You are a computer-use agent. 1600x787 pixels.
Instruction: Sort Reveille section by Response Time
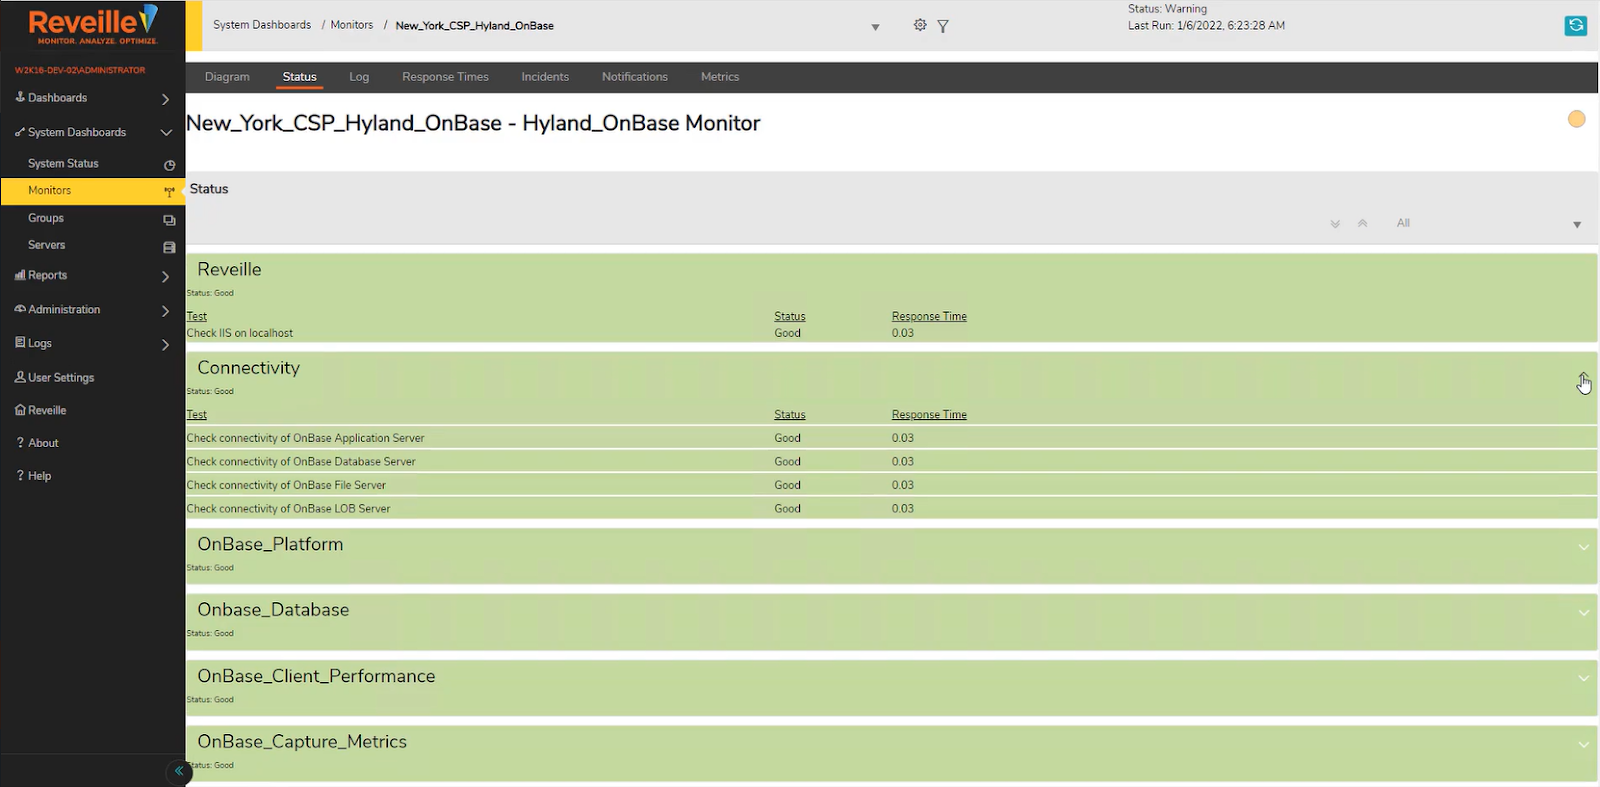[x=929, y=316]
